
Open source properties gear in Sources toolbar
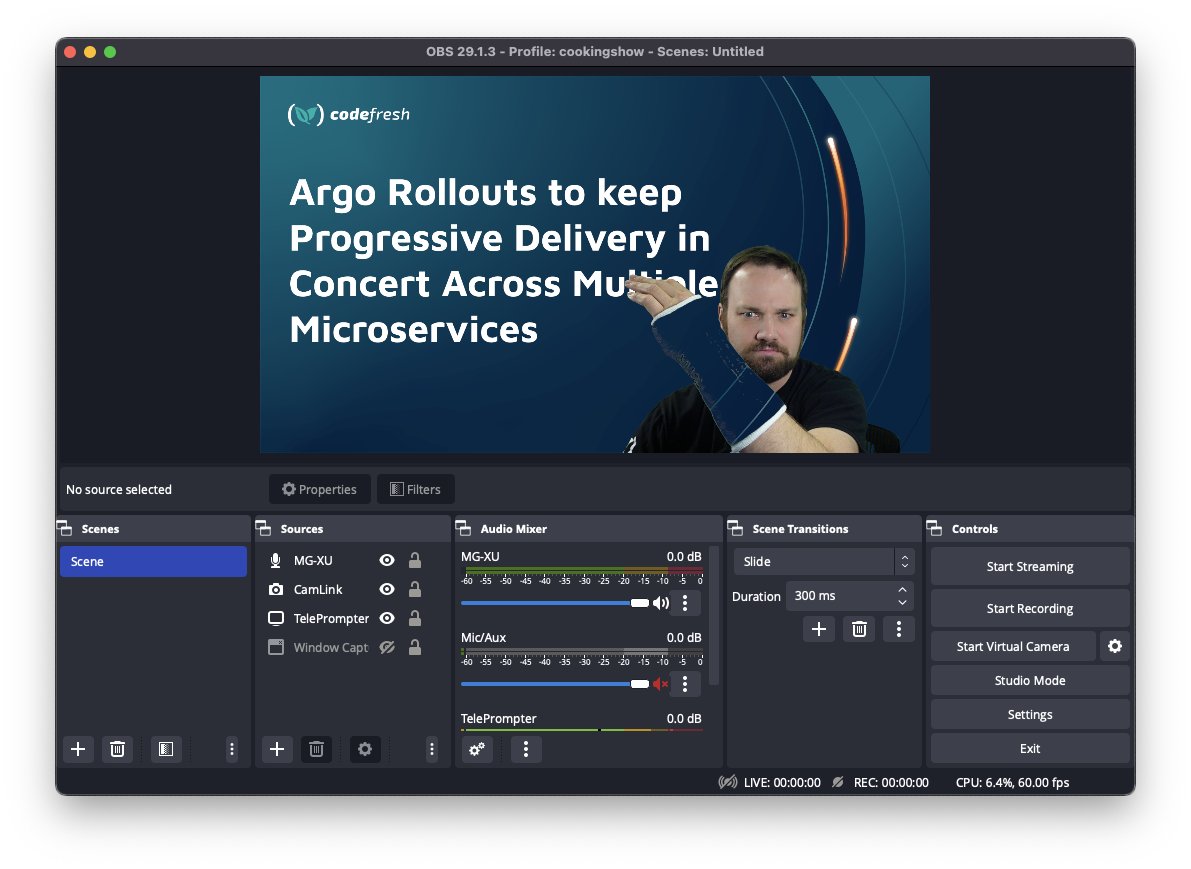pos(365,749)
